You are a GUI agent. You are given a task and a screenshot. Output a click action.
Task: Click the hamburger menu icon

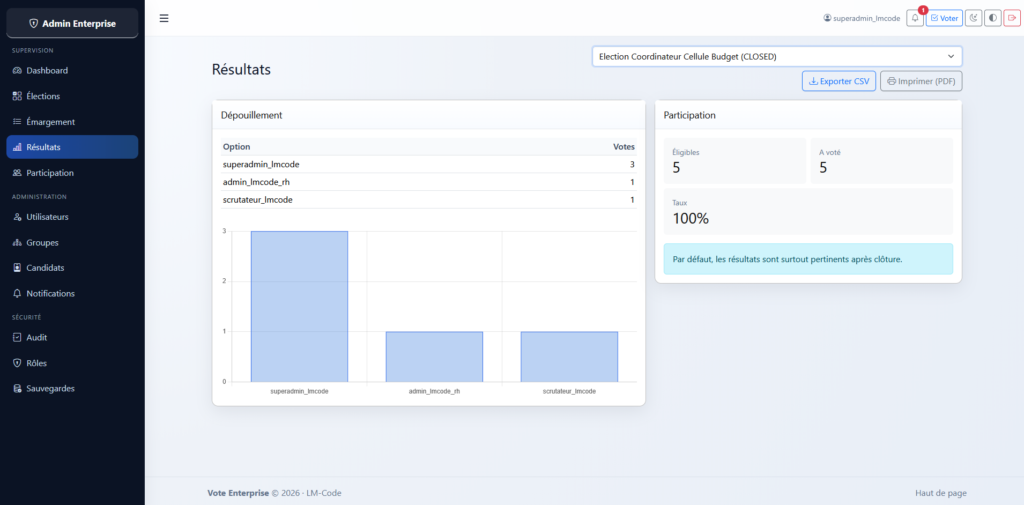coord(164,18)
